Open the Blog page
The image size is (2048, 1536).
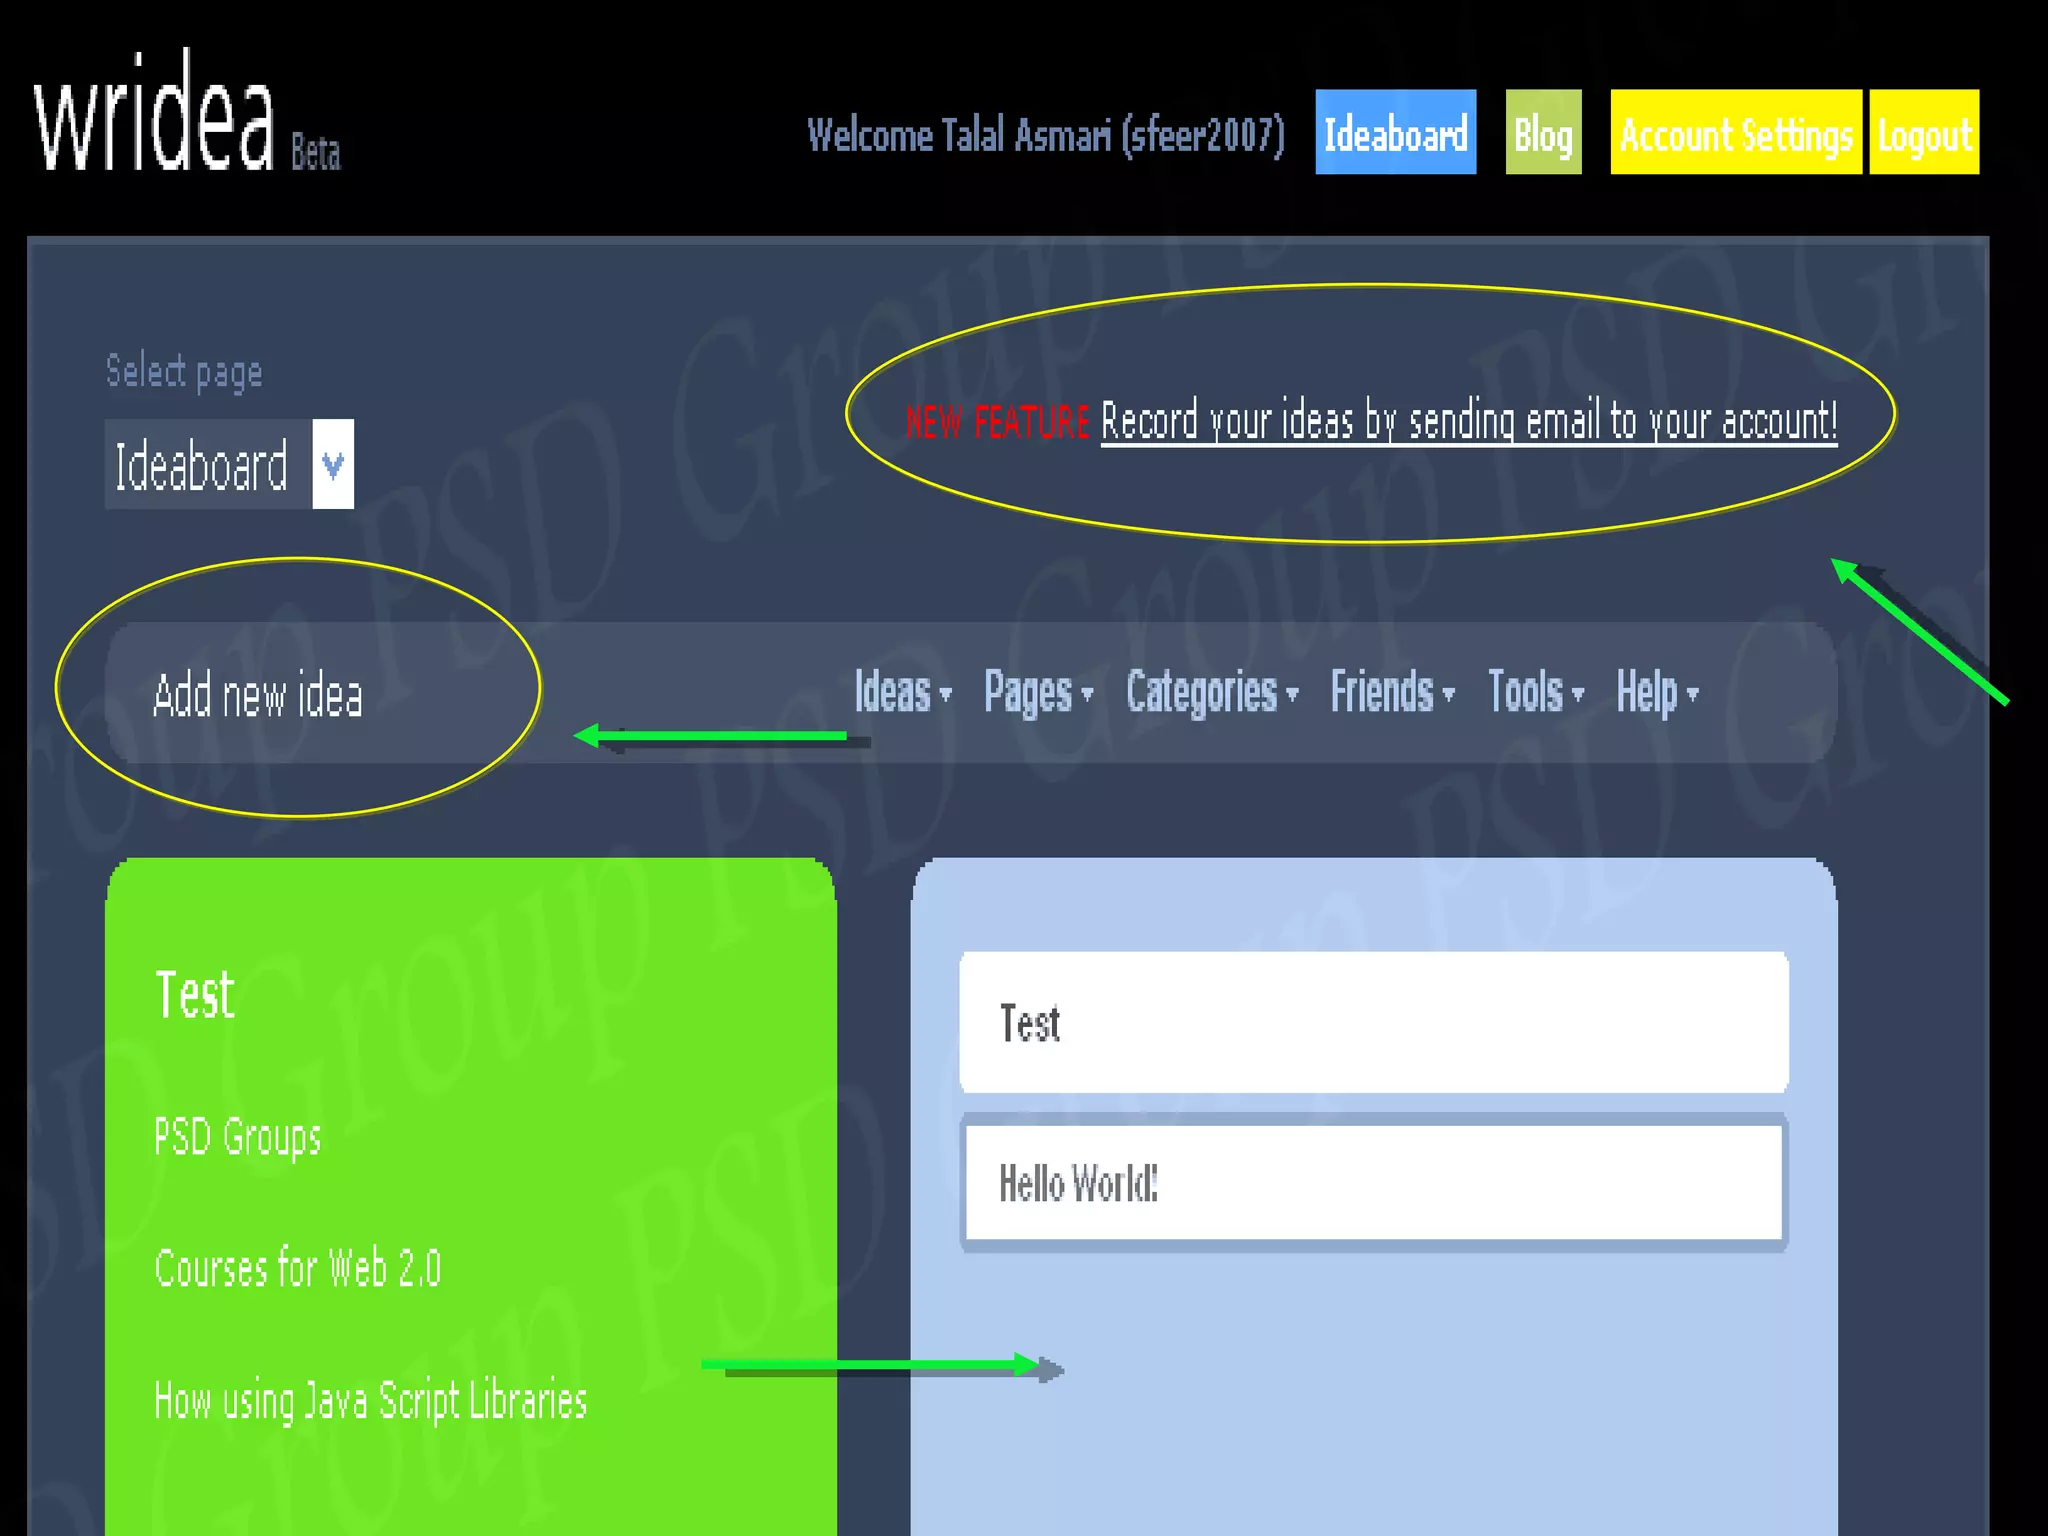coord(1543,133)
